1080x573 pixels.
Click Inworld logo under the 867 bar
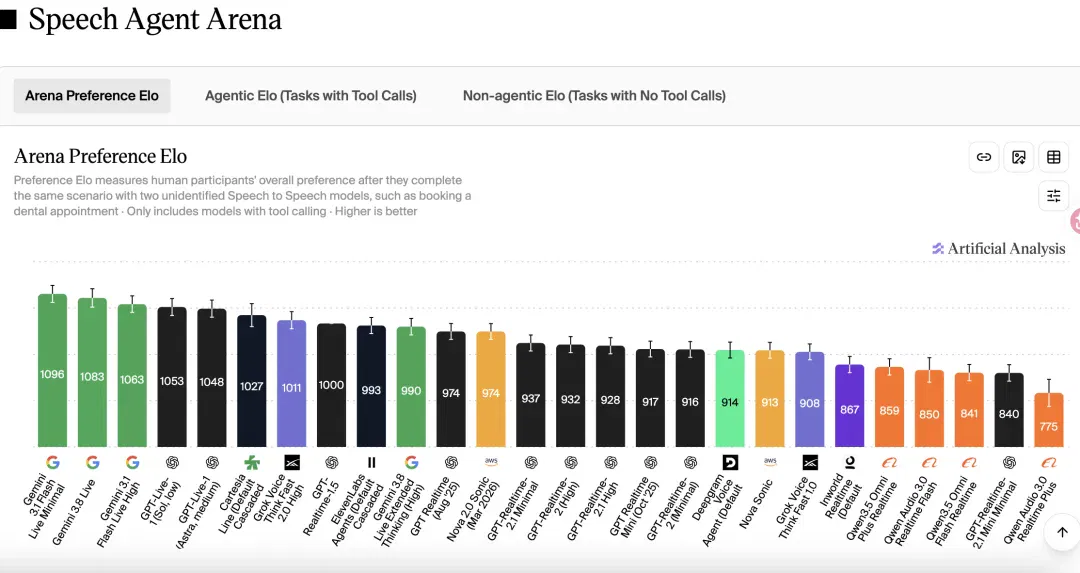pyautogui.click(x=850, y=462)
